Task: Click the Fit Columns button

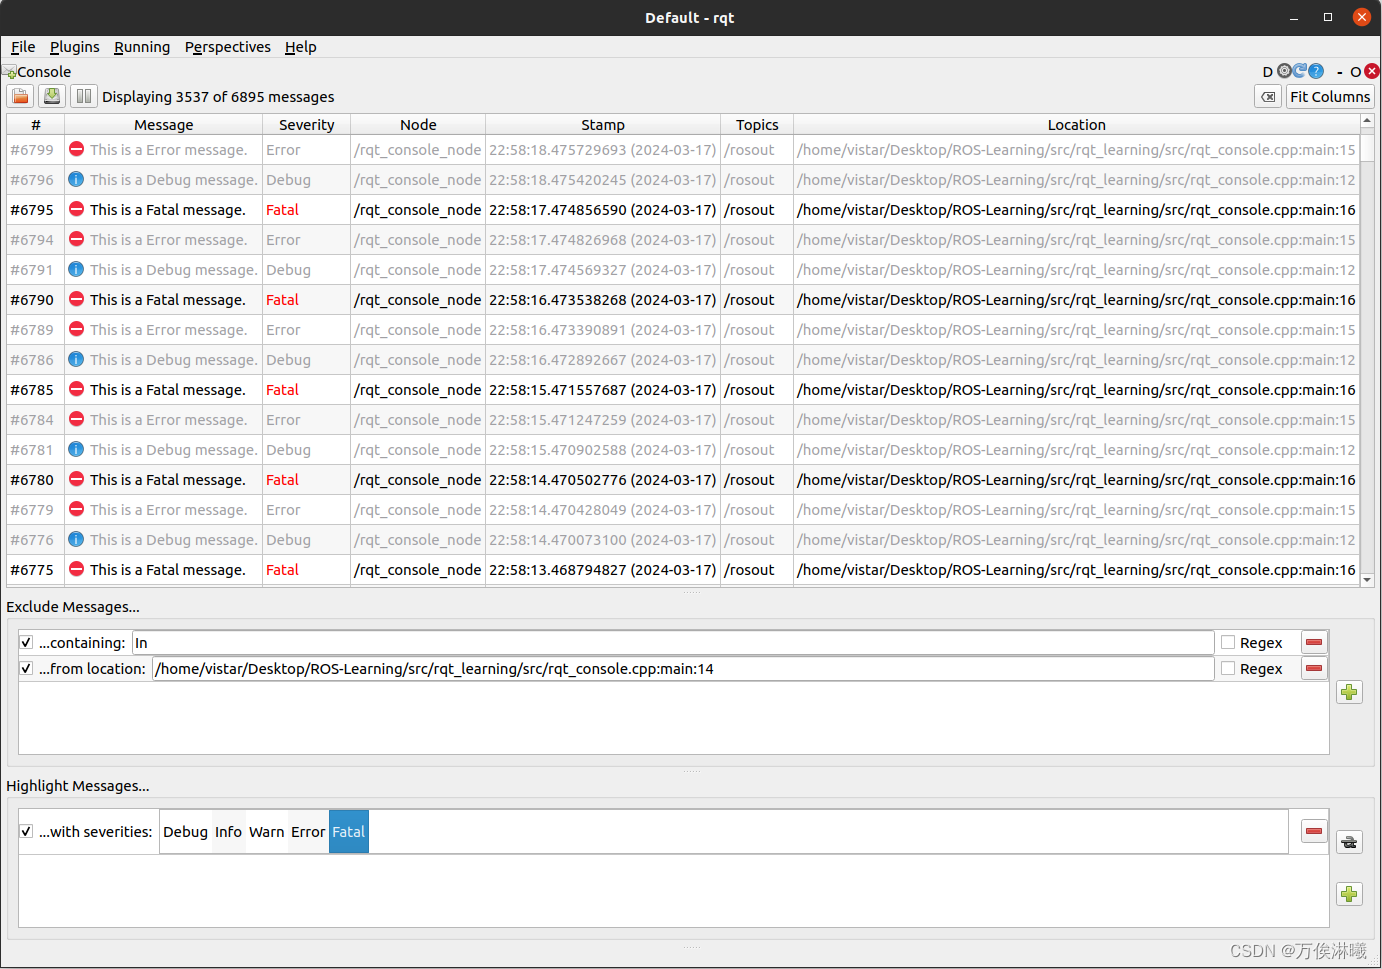Action: (1330, 97)
